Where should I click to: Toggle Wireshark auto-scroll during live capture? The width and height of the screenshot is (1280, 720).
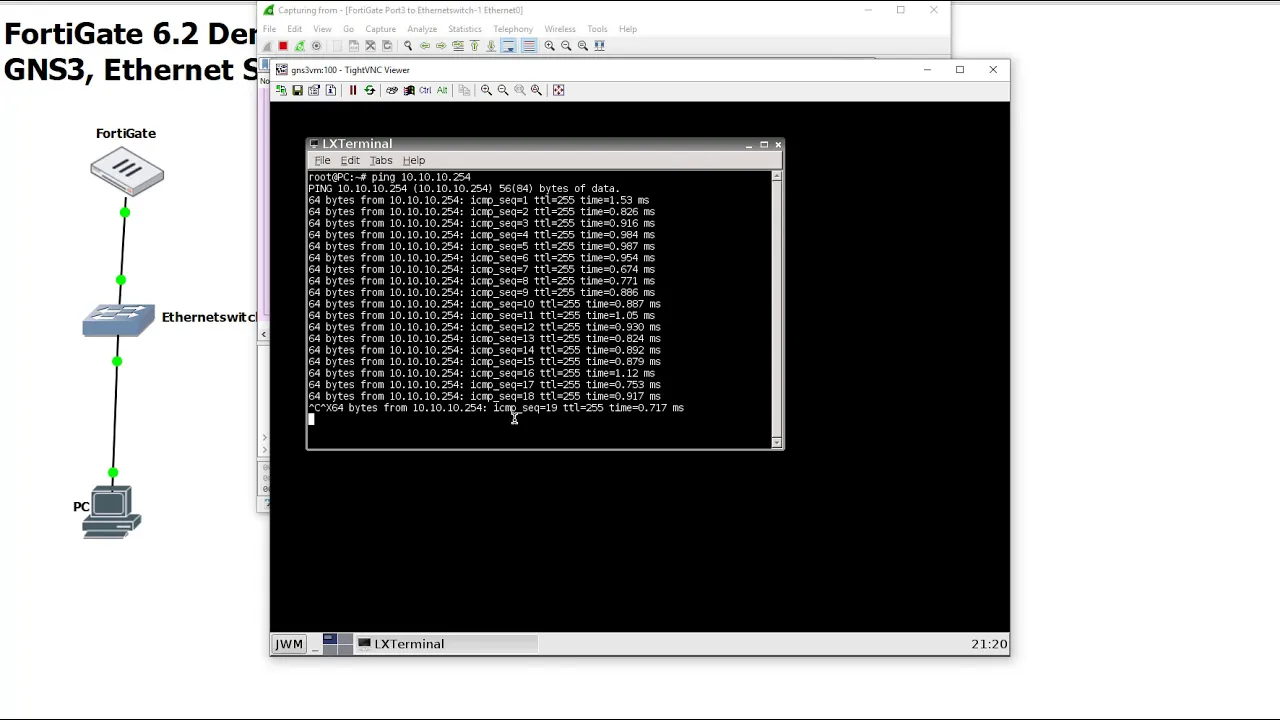[508, 46]
